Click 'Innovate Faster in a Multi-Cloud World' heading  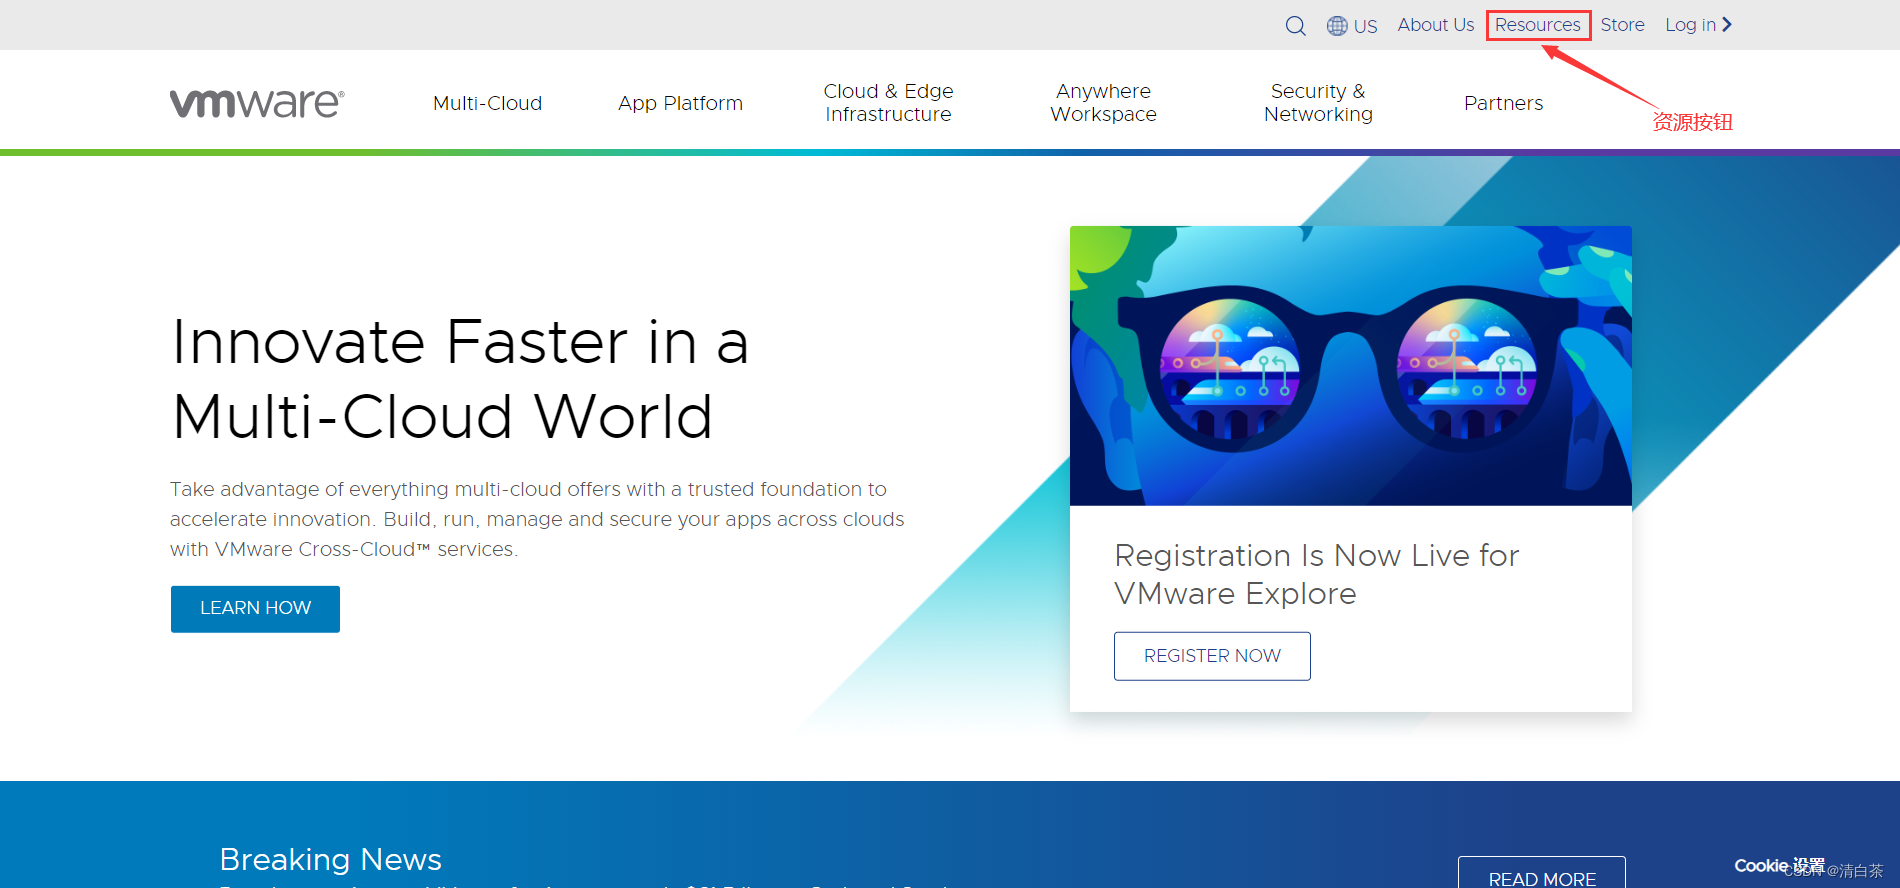(460, 379)
